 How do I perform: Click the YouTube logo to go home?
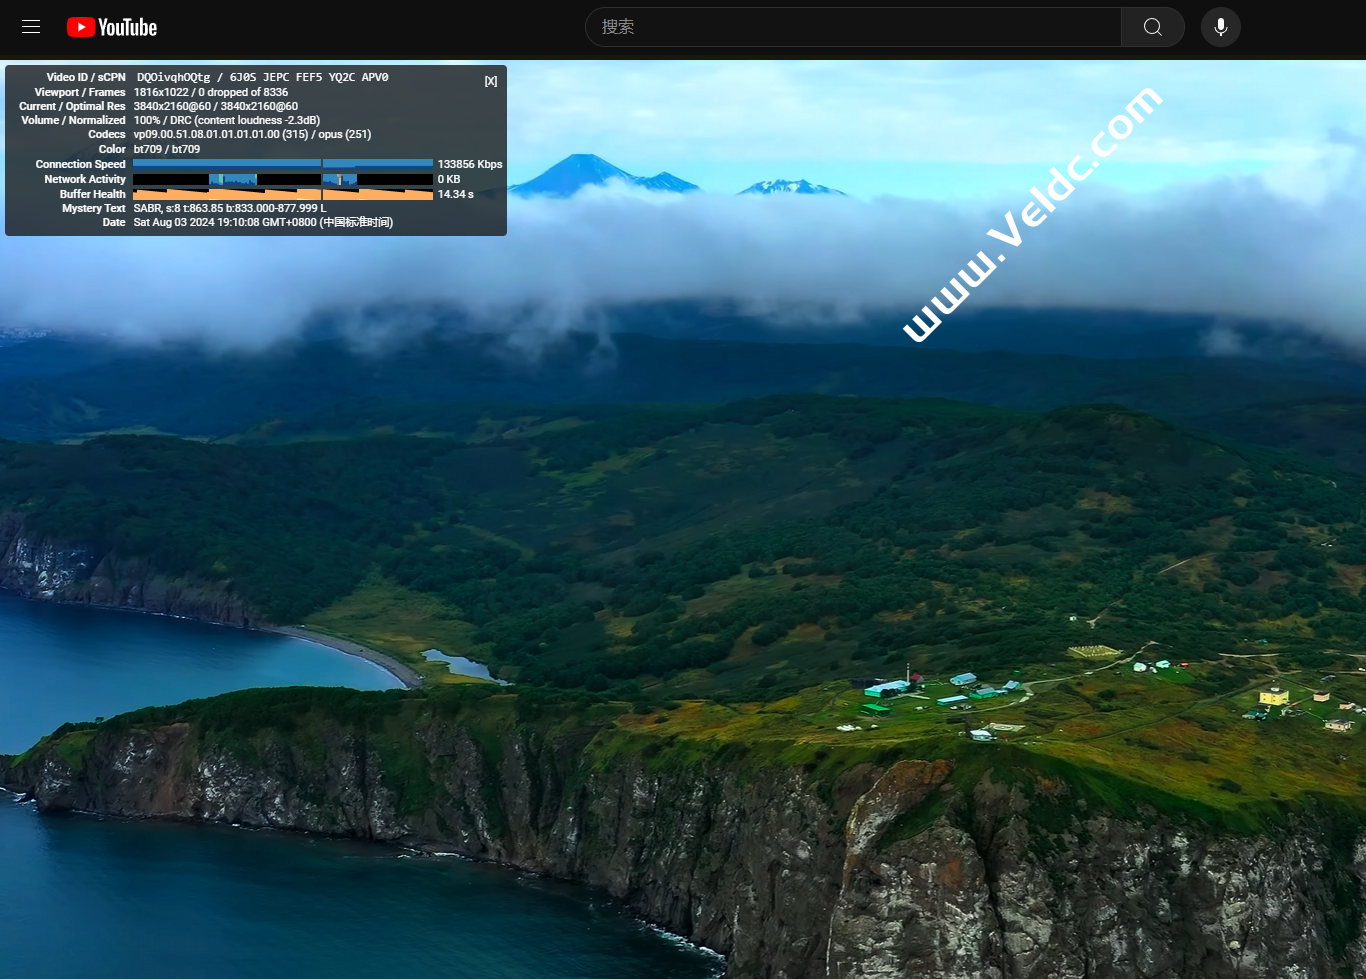[112, 27]
